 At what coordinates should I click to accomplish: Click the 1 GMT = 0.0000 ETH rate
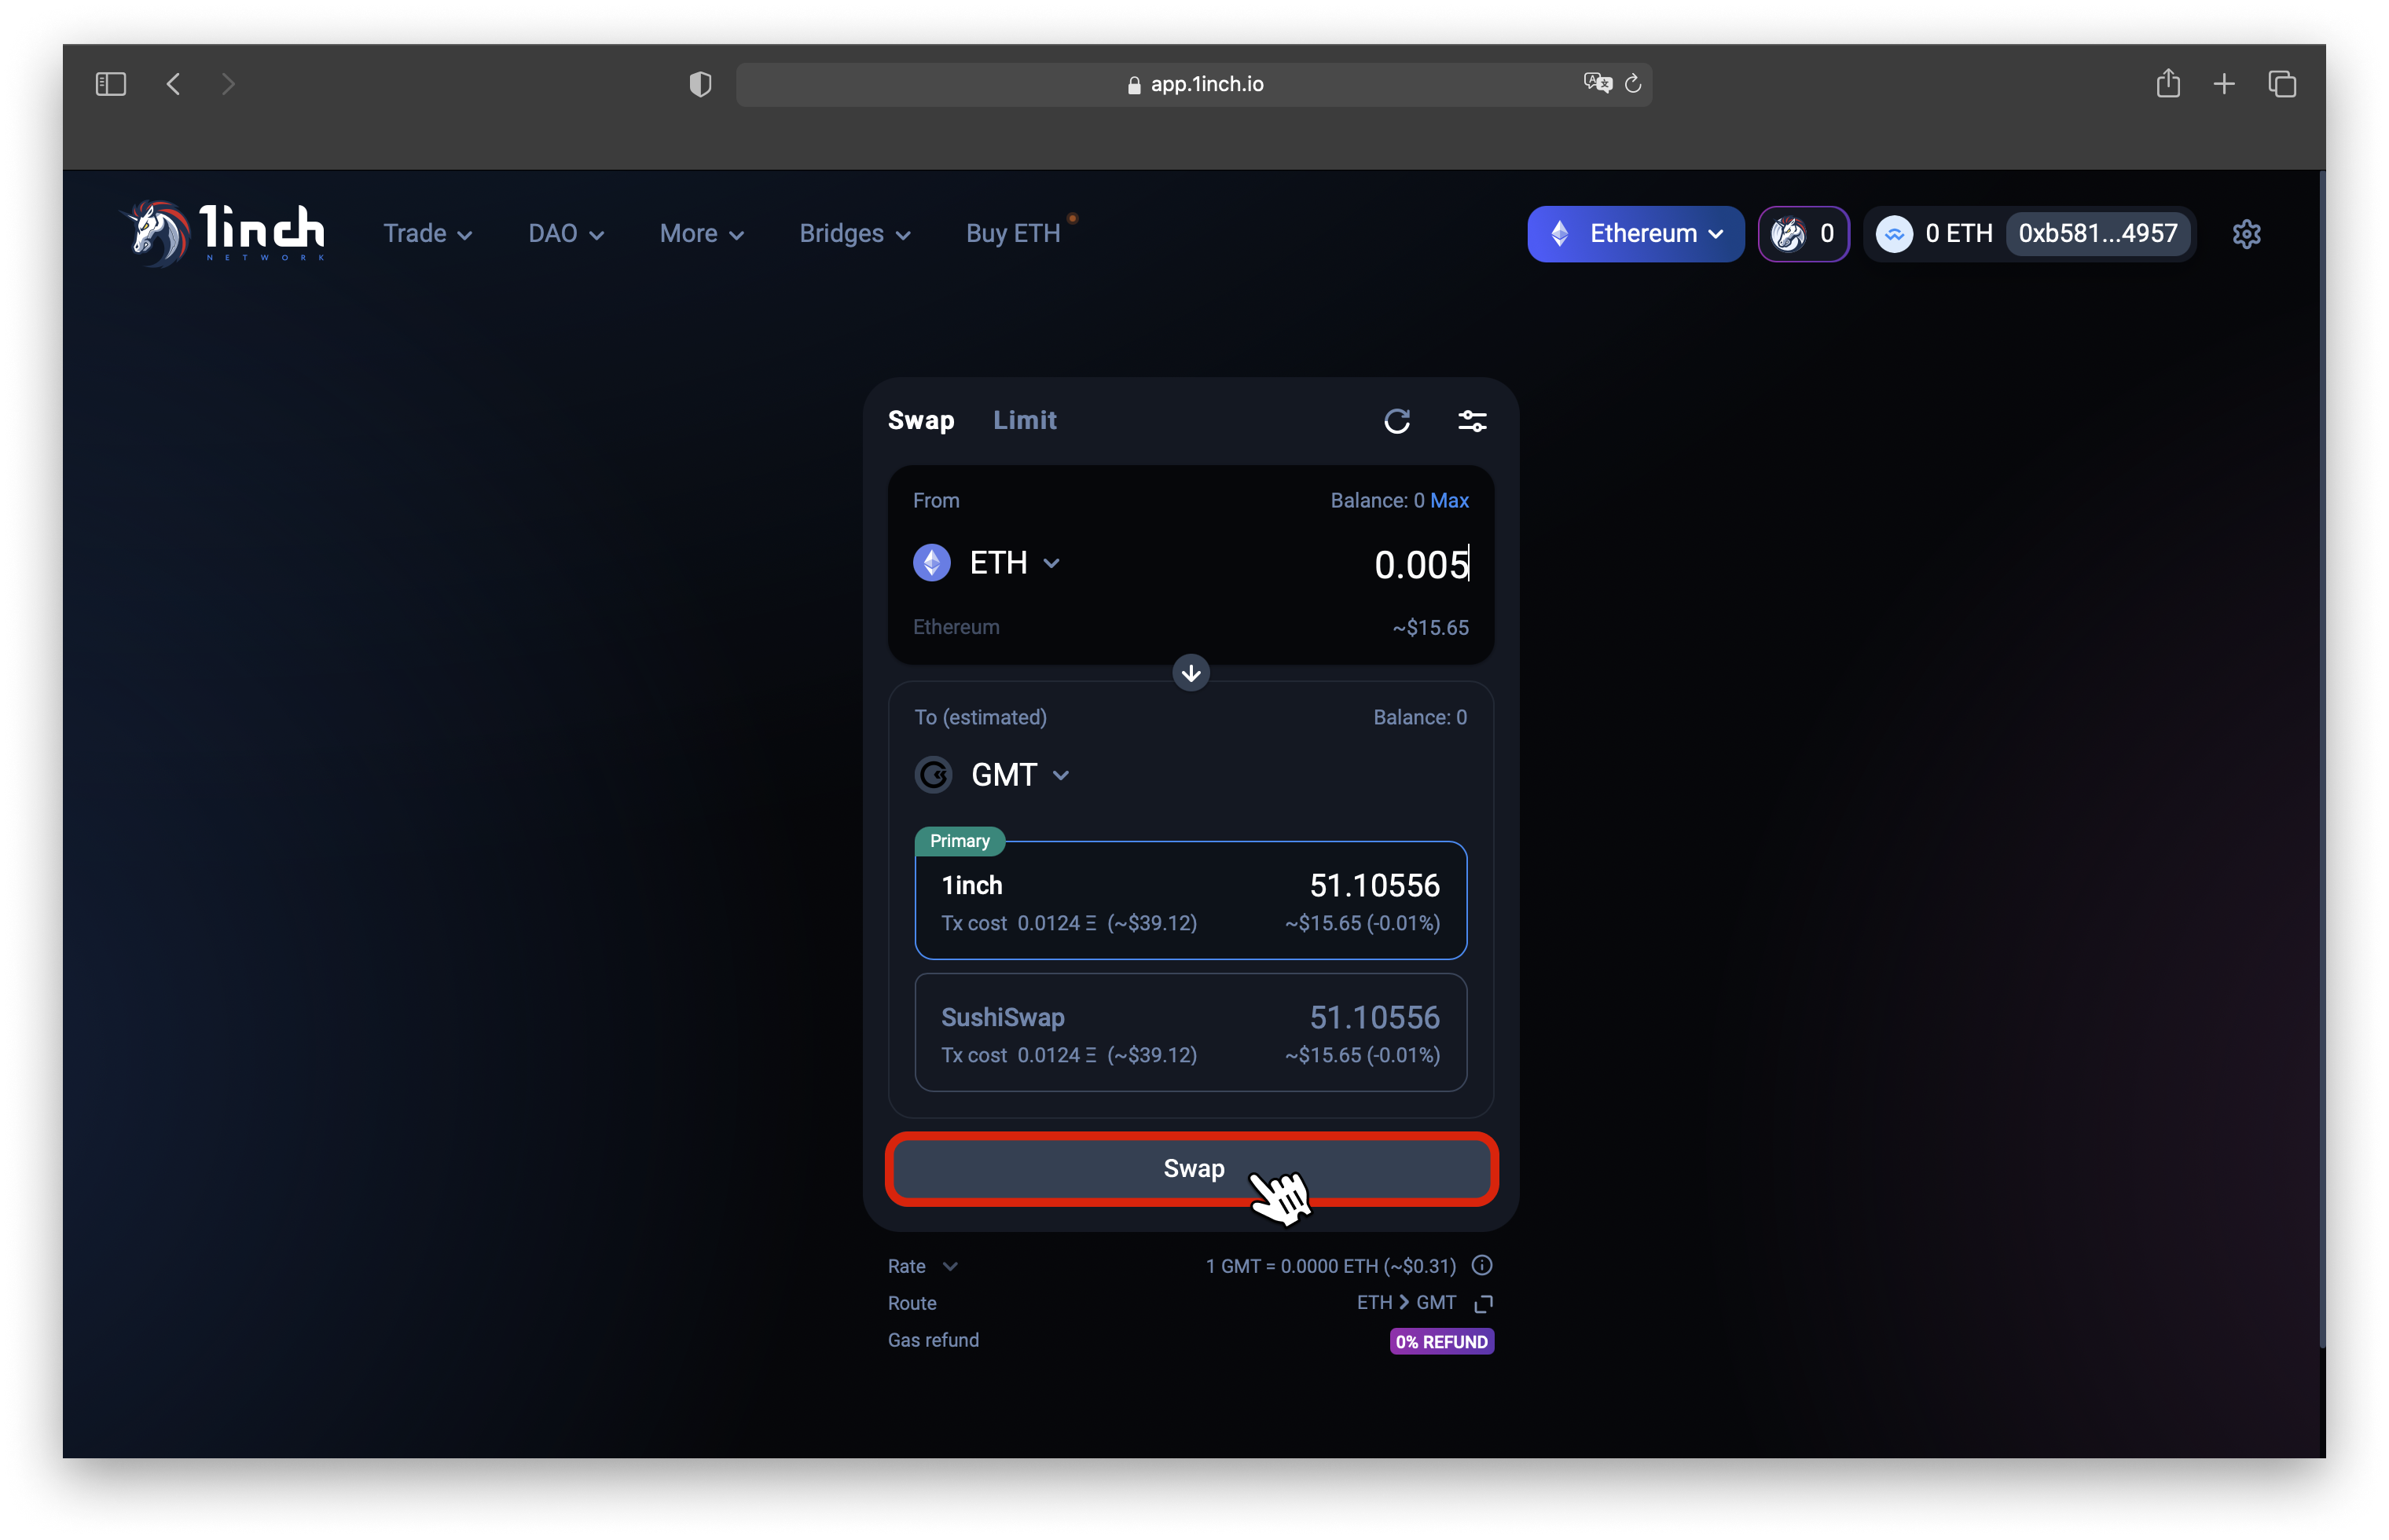pyautogui.click(x=1331, y=1266)
